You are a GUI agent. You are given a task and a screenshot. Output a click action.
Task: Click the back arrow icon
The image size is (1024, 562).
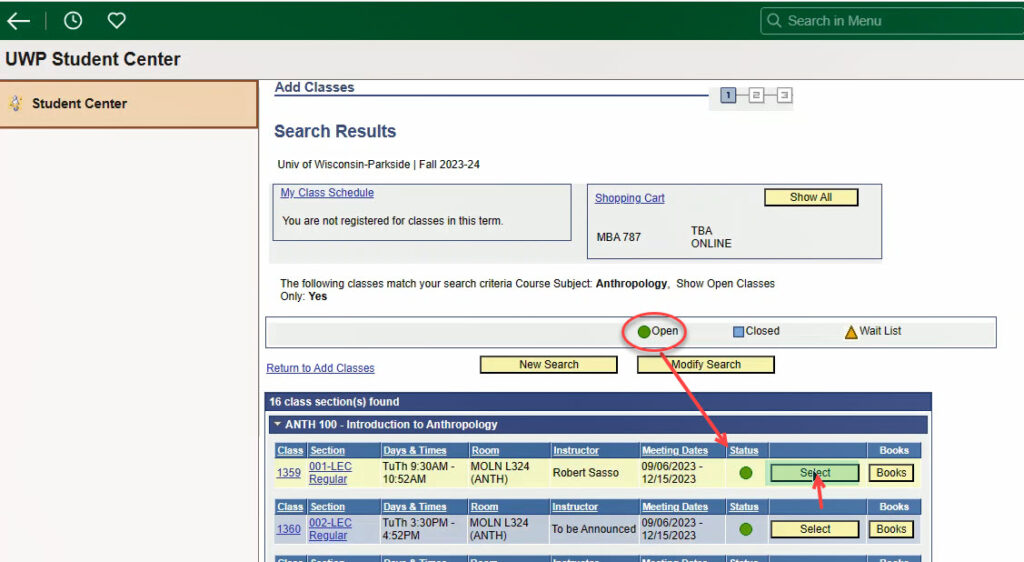point(18,21)
